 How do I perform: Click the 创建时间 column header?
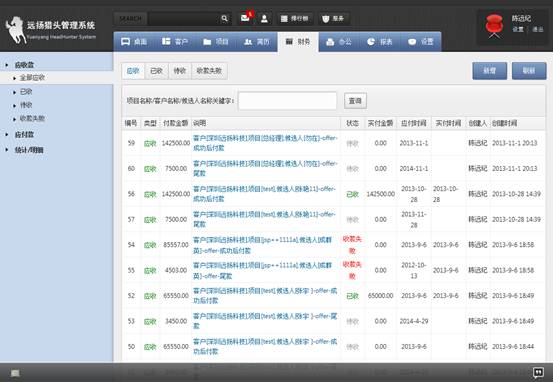[x=504, y=123]
